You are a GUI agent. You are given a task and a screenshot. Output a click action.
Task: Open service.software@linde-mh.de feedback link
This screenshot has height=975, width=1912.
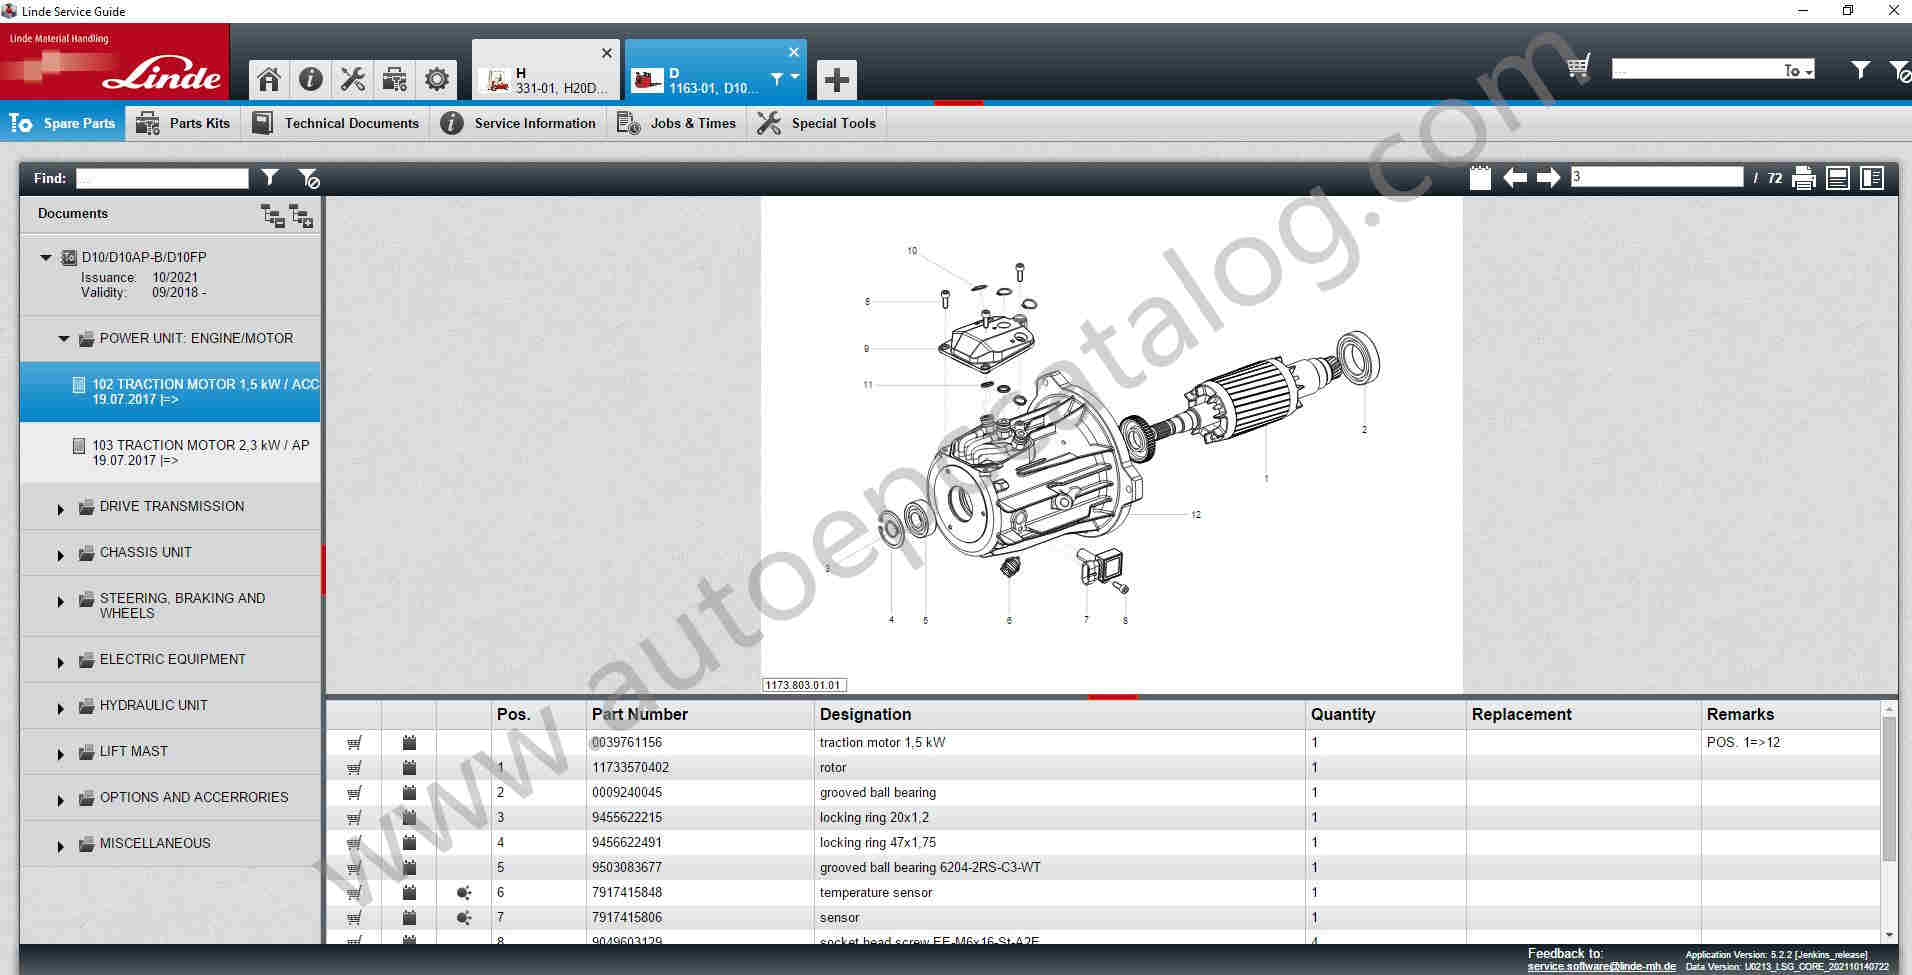(1601, 967)
